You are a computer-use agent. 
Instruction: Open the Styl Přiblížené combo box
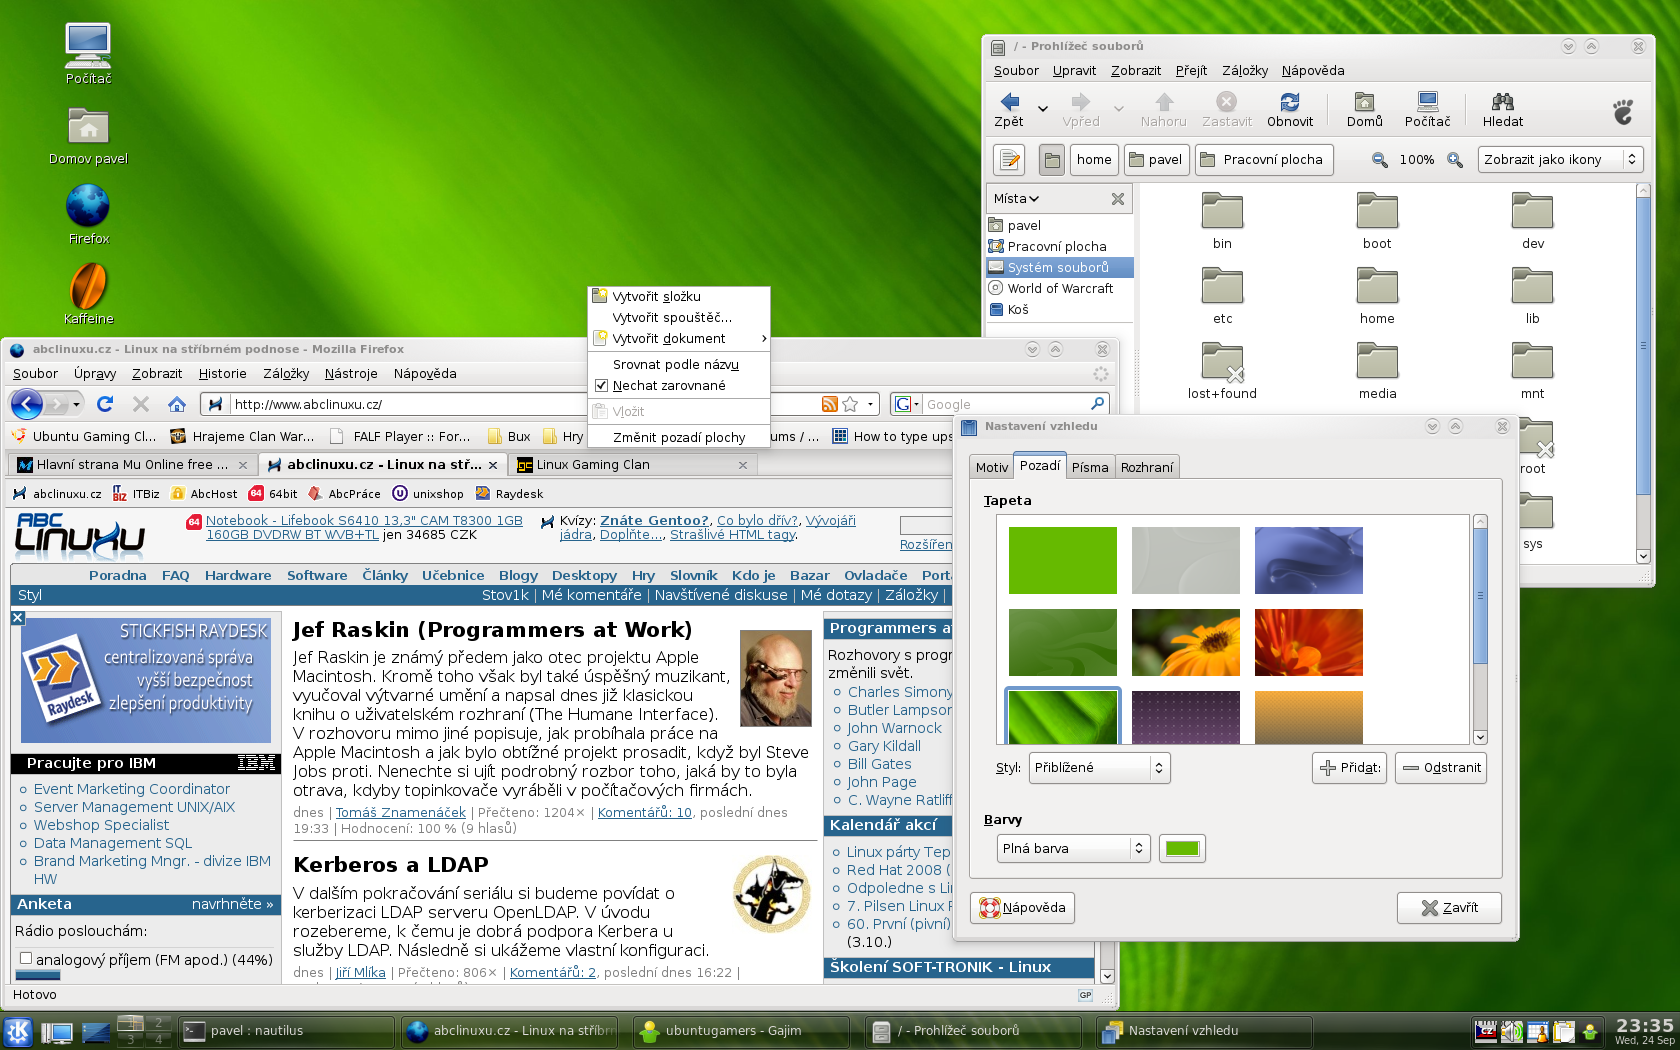pos(1099,768)
